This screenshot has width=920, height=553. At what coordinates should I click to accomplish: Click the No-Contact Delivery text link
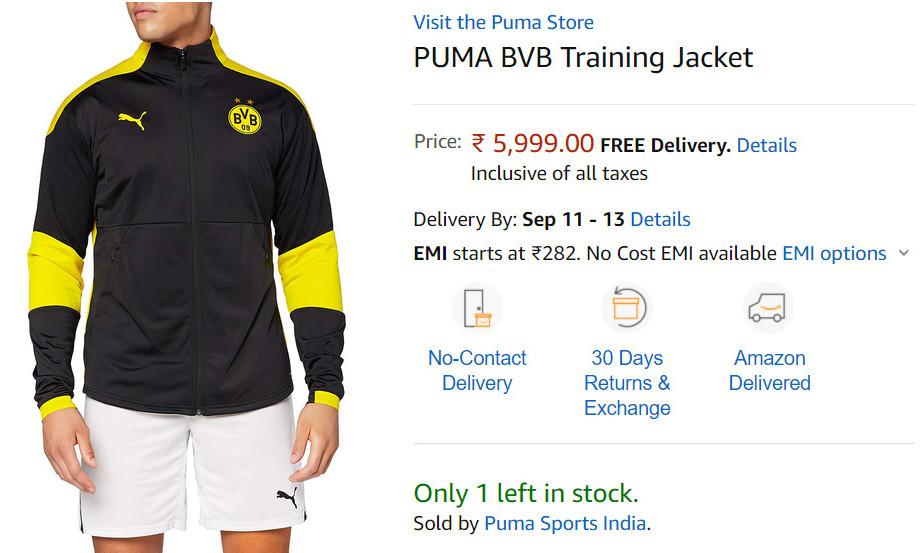477,370
